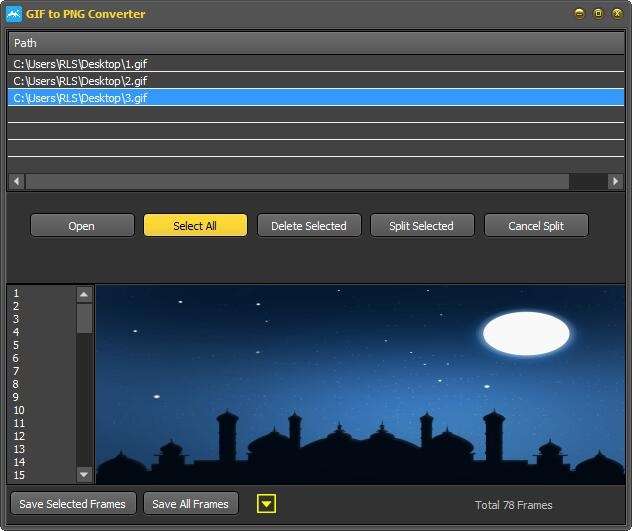Click Save Selected Frames button
632x531 pixels.
coord(73,503)
